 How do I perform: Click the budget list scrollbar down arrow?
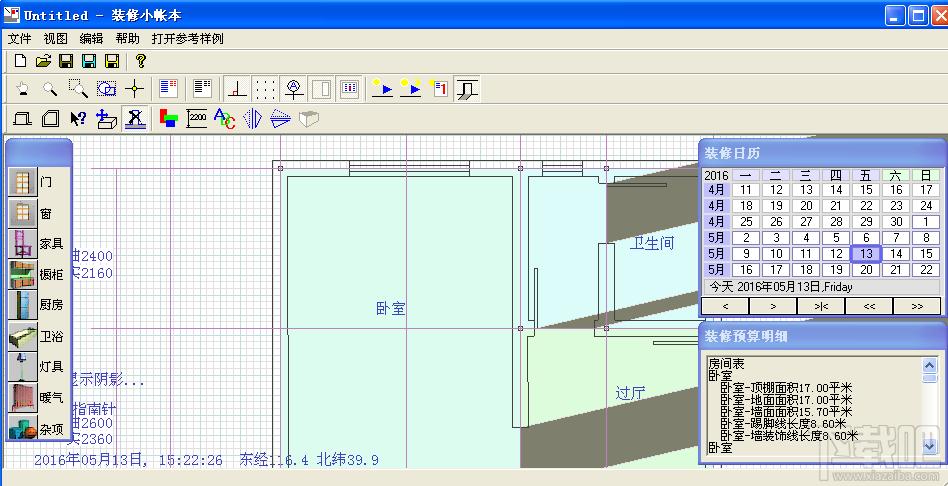929,446
